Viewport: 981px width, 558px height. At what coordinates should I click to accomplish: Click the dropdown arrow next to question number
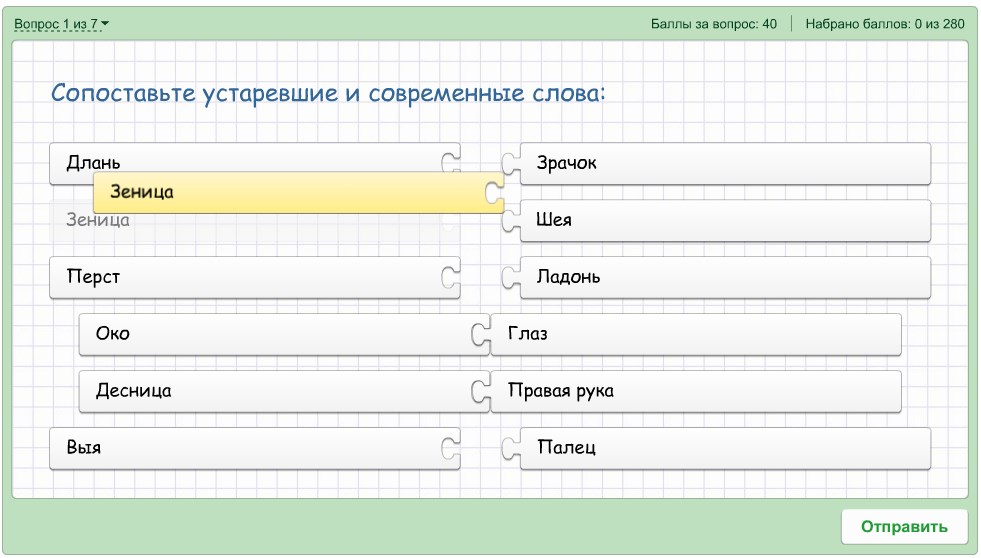tap(105, 24)
